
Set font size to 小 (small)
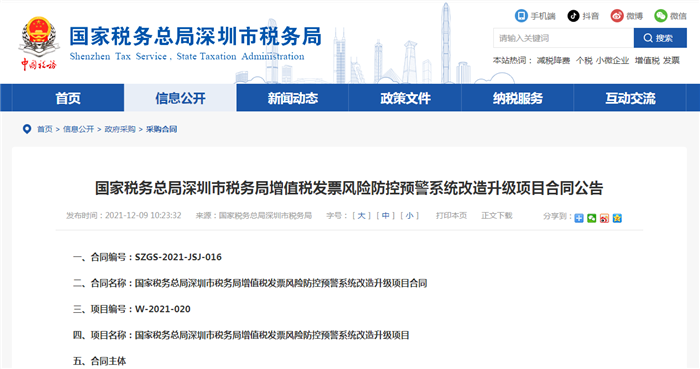[x=409, y=216]
